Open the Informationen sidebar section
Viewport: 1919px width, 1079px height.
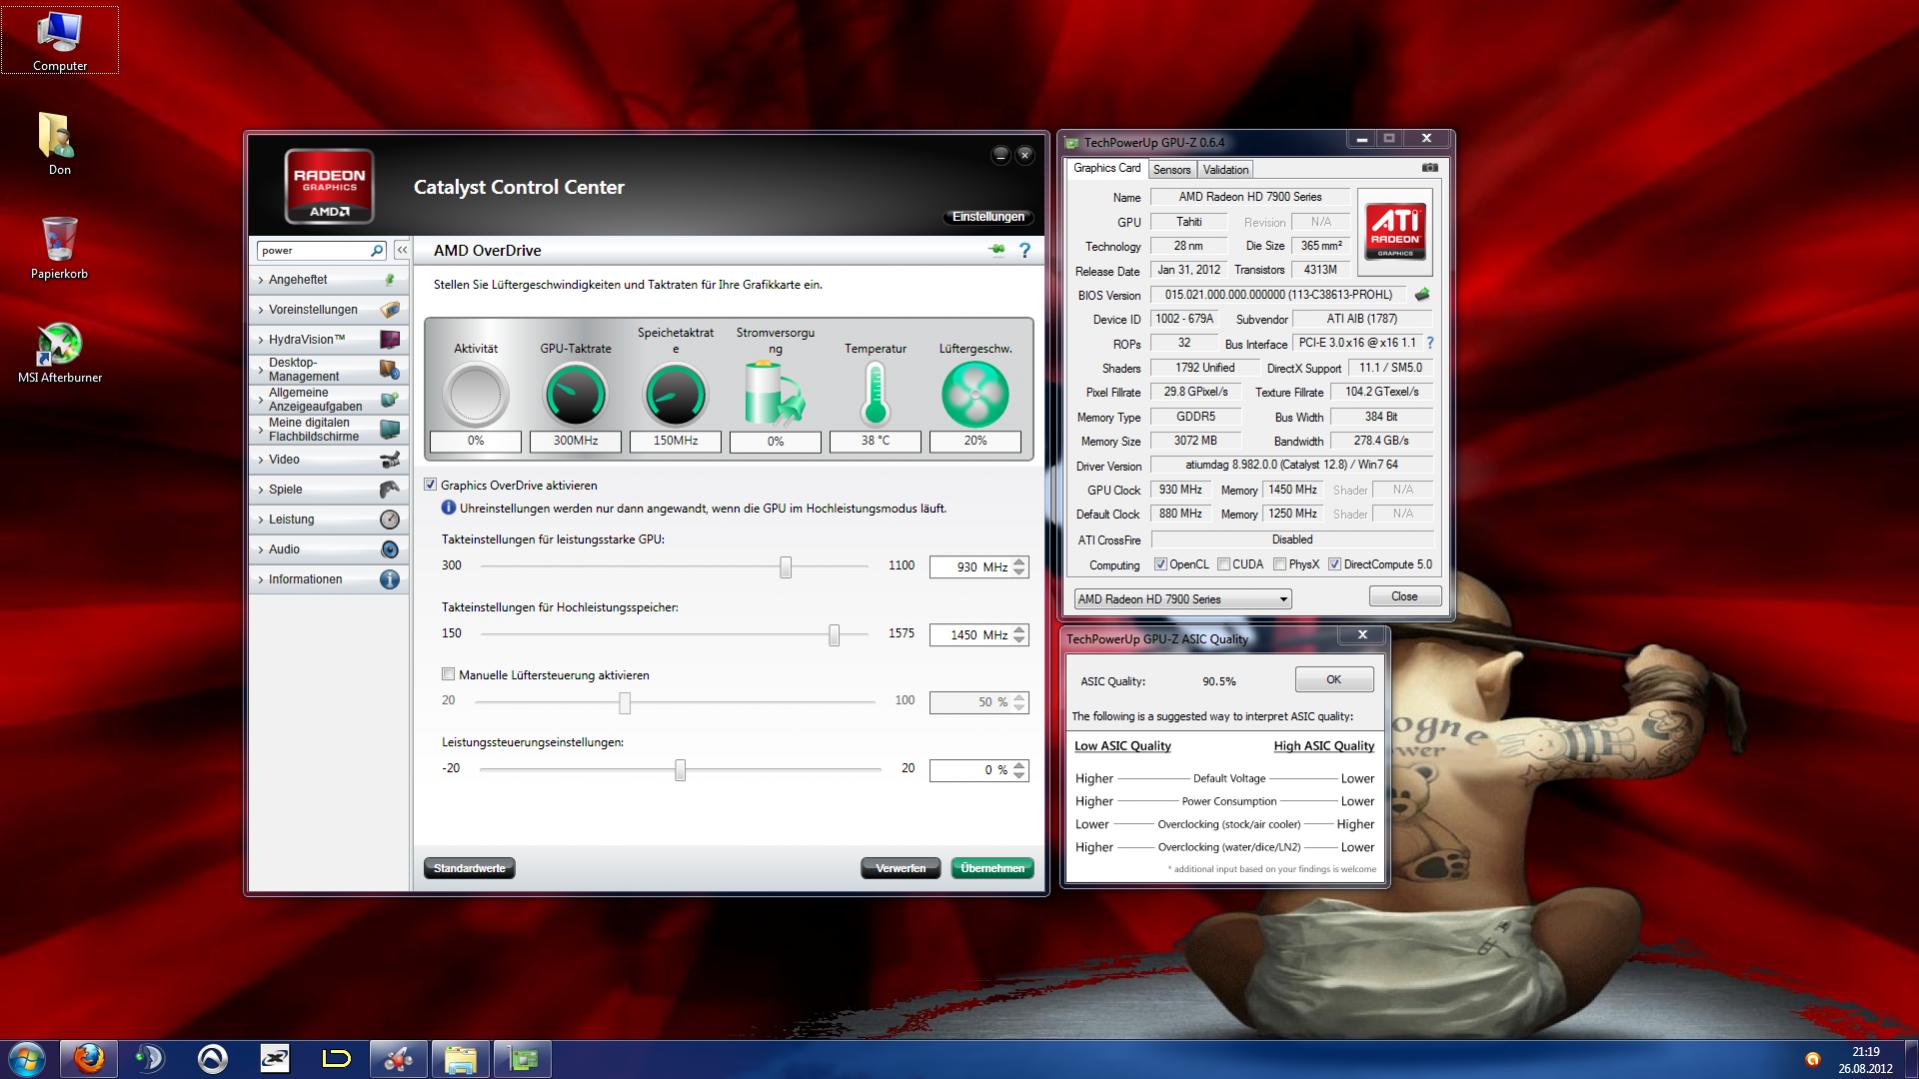pos(329,580)
